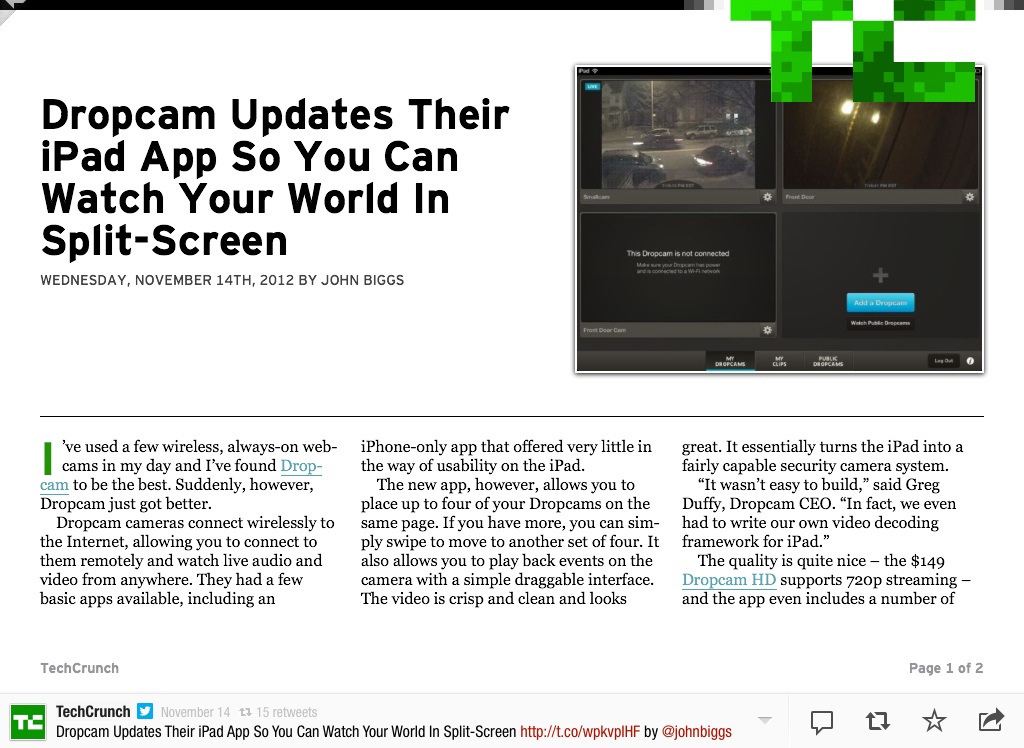
Task: Expand the tweet bar dropdown arrow
Action: tap(765, 720)
